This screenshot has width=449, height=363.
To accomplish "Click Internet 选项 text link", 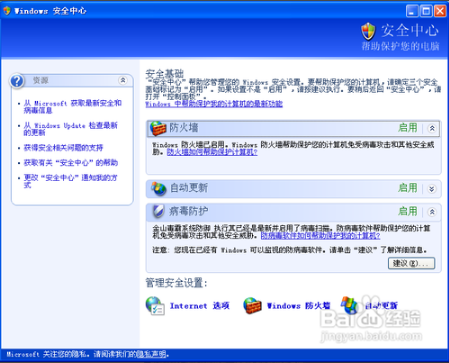I will click(200, 306).
